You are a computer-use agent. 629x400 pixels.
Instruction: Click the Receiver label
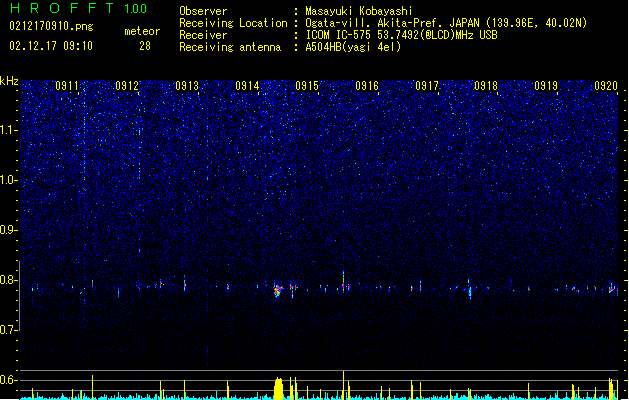point(203,35)
